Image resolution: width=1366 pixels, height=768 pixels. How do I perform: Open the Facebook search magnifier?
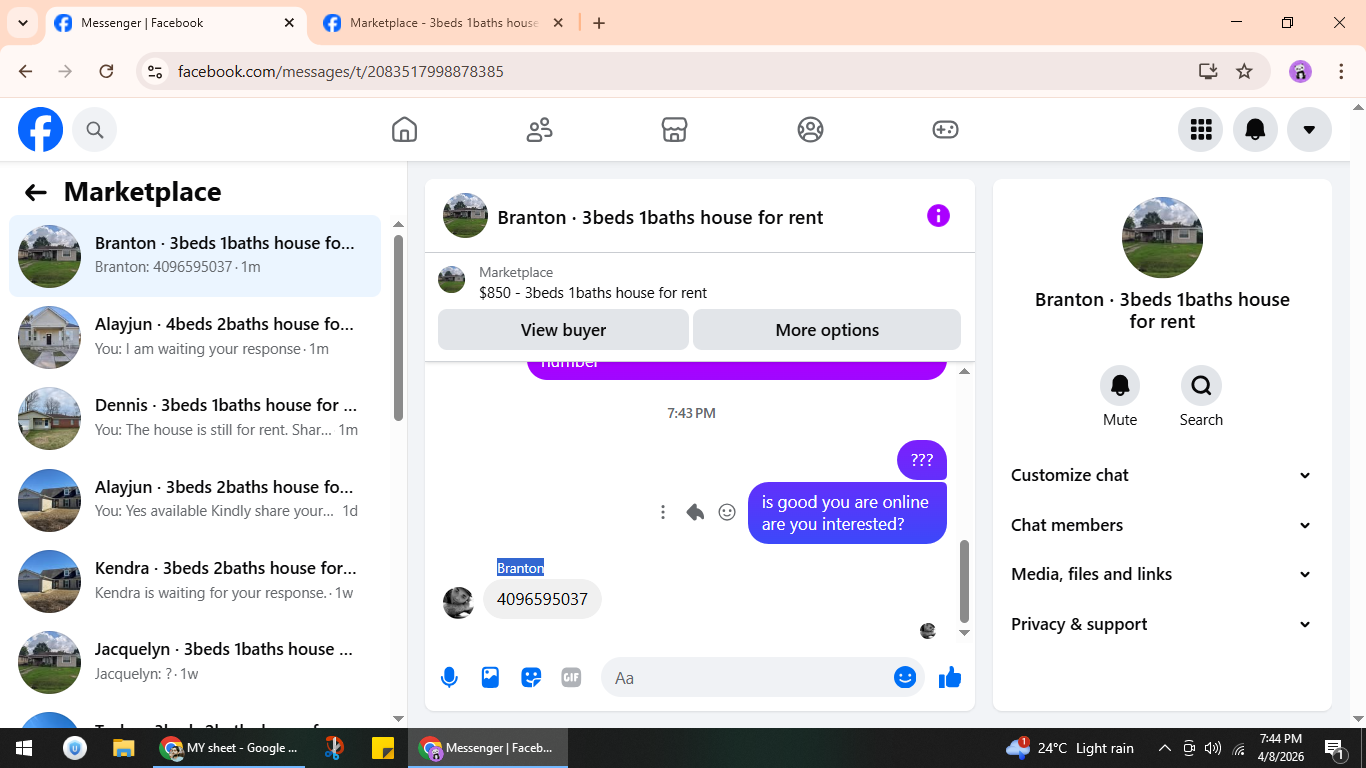(x=95, y=130)
